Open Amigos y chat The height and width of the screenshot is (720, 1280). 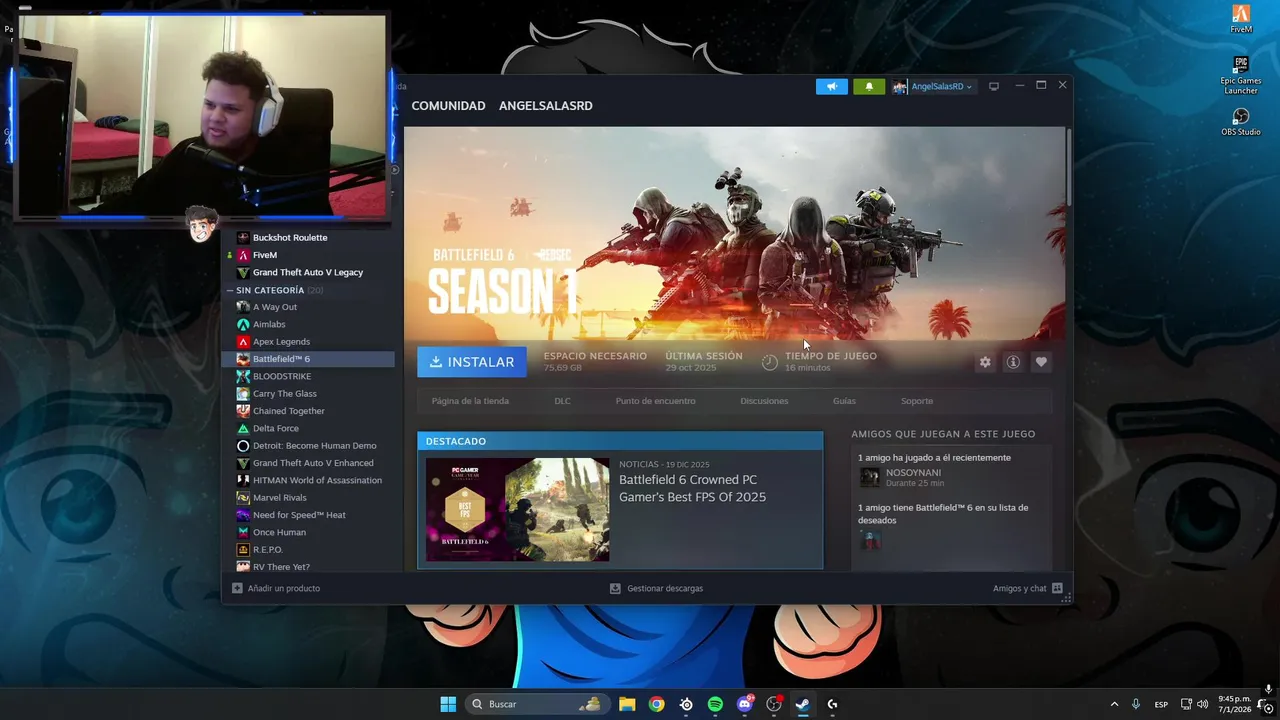coord(1027,588)
